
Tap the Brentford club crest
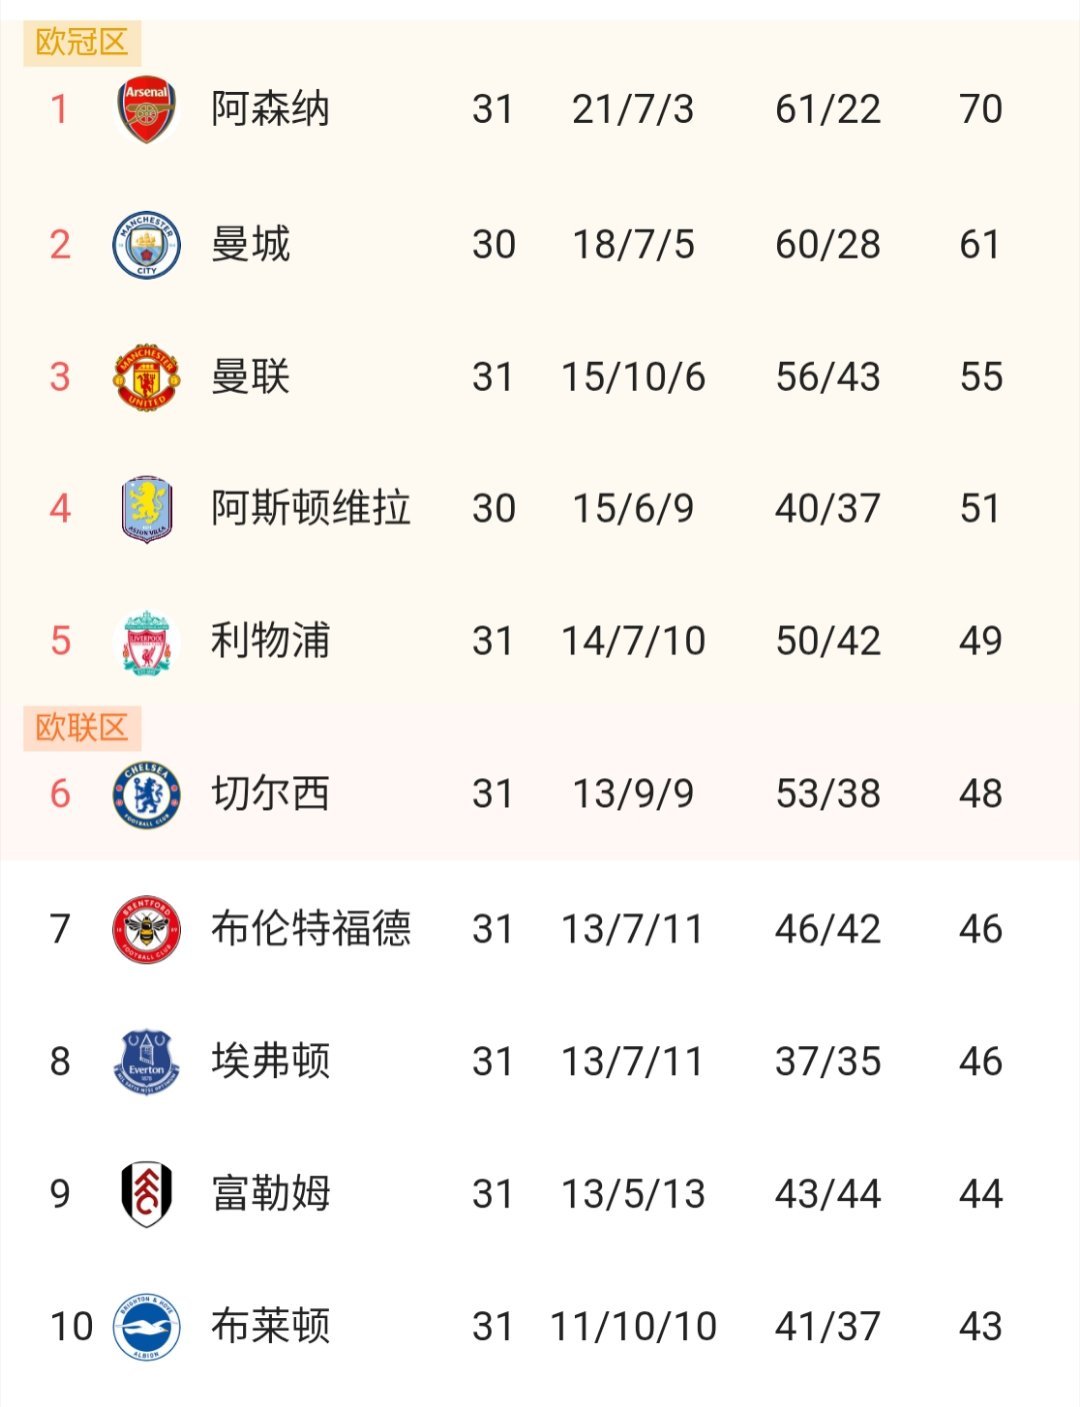(x=146, y=929)
